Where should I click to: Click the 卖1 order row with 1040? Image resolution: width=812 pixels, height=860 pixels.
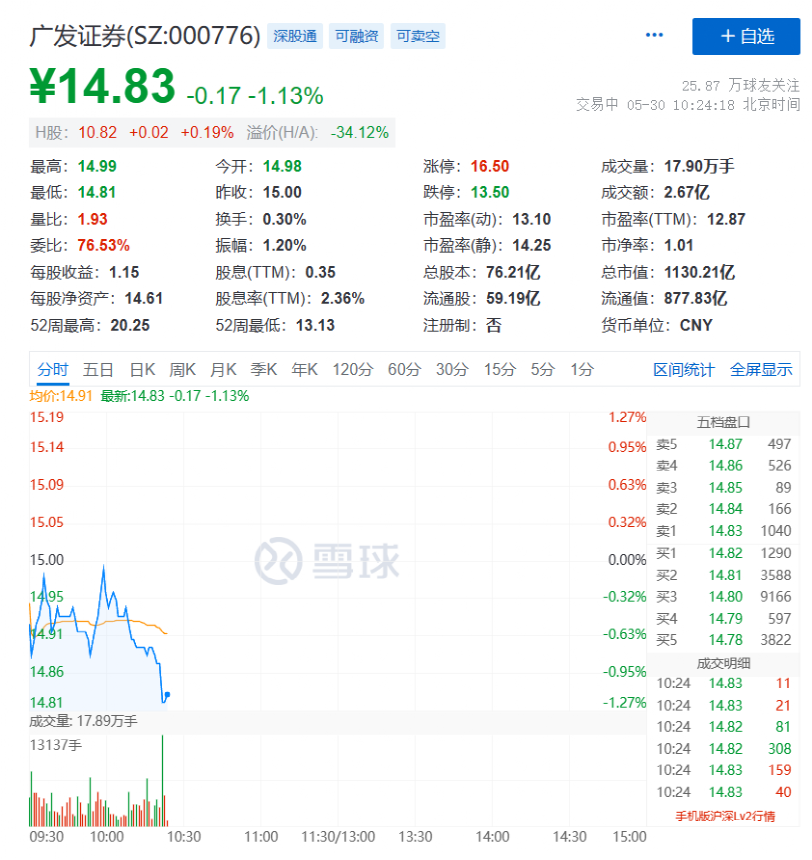pyautogui.click(x=724, y=531)
